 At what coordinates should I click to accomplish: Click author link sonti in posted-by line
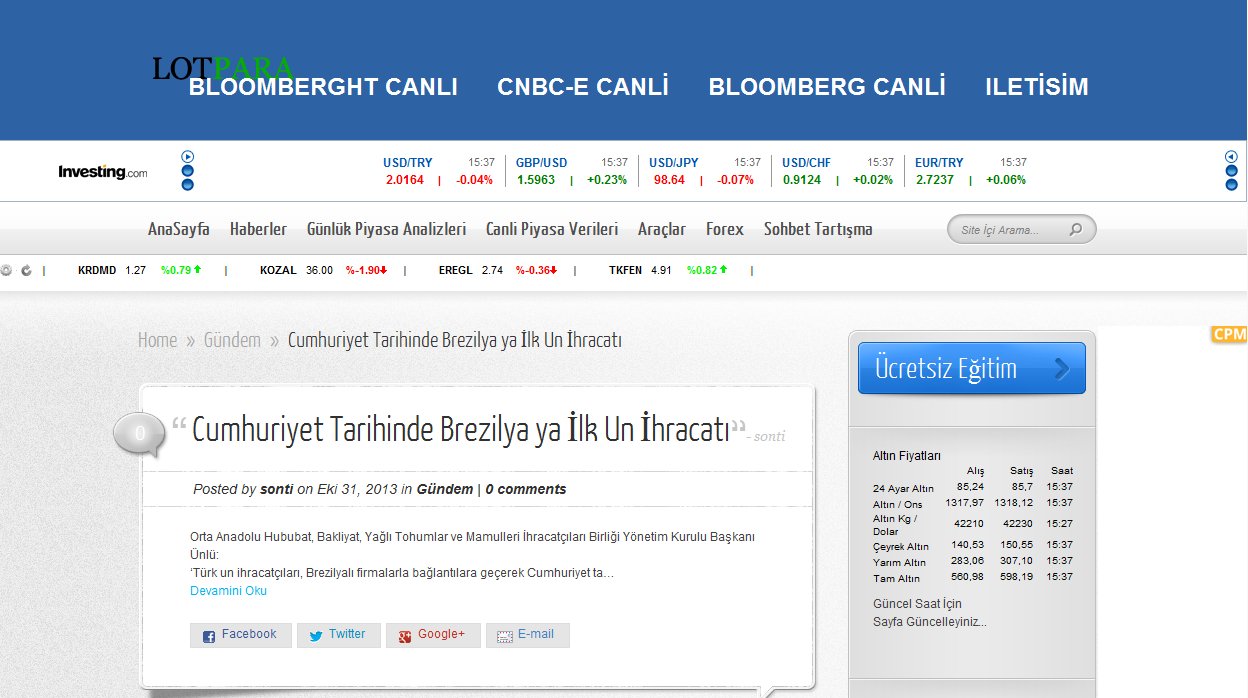click(x=276, y=489)
